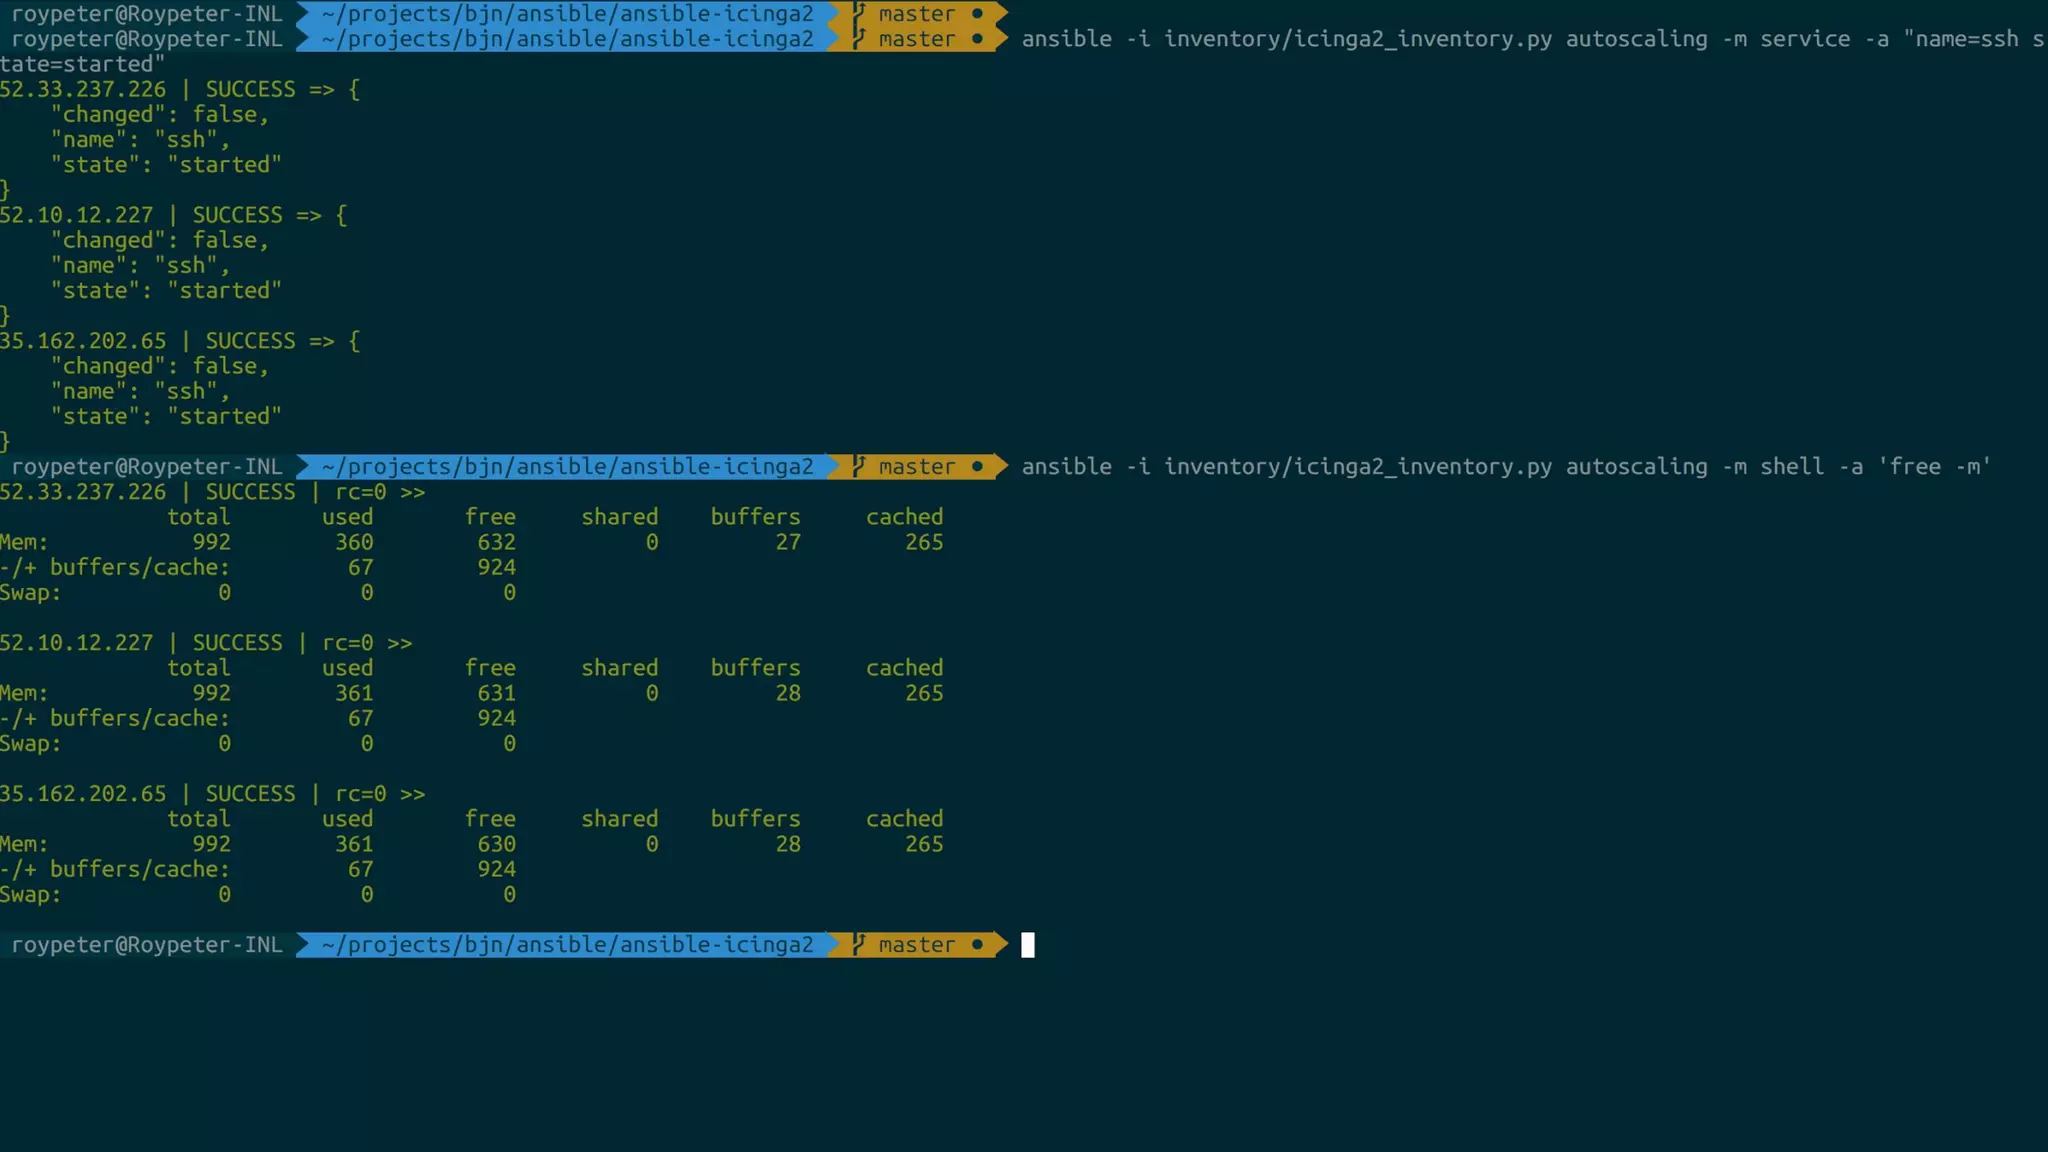The width and height of the screenshot is (2048, 1152).
Task: Click the 'cached' header under 52.10.12.227
Action: point(904,668)
